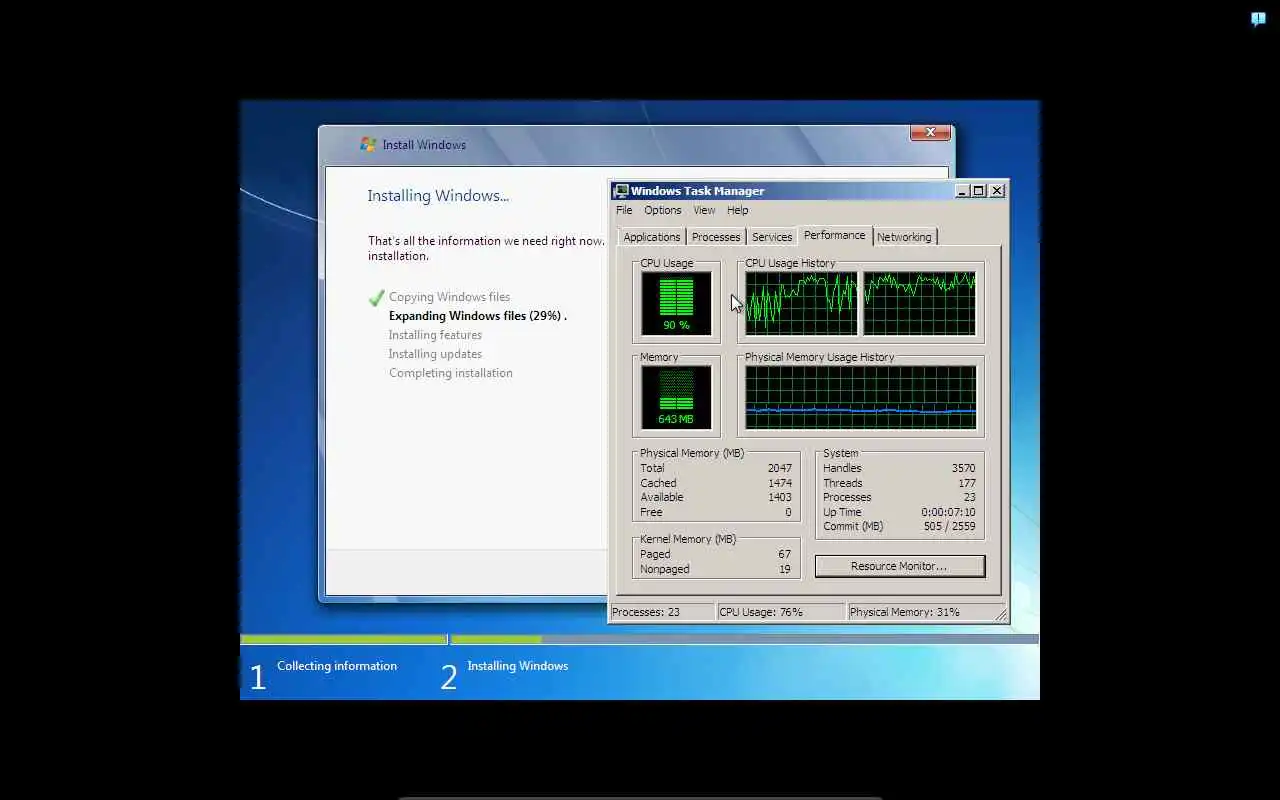Click 'Processes: 23' in the status bar

click(646, 612)
